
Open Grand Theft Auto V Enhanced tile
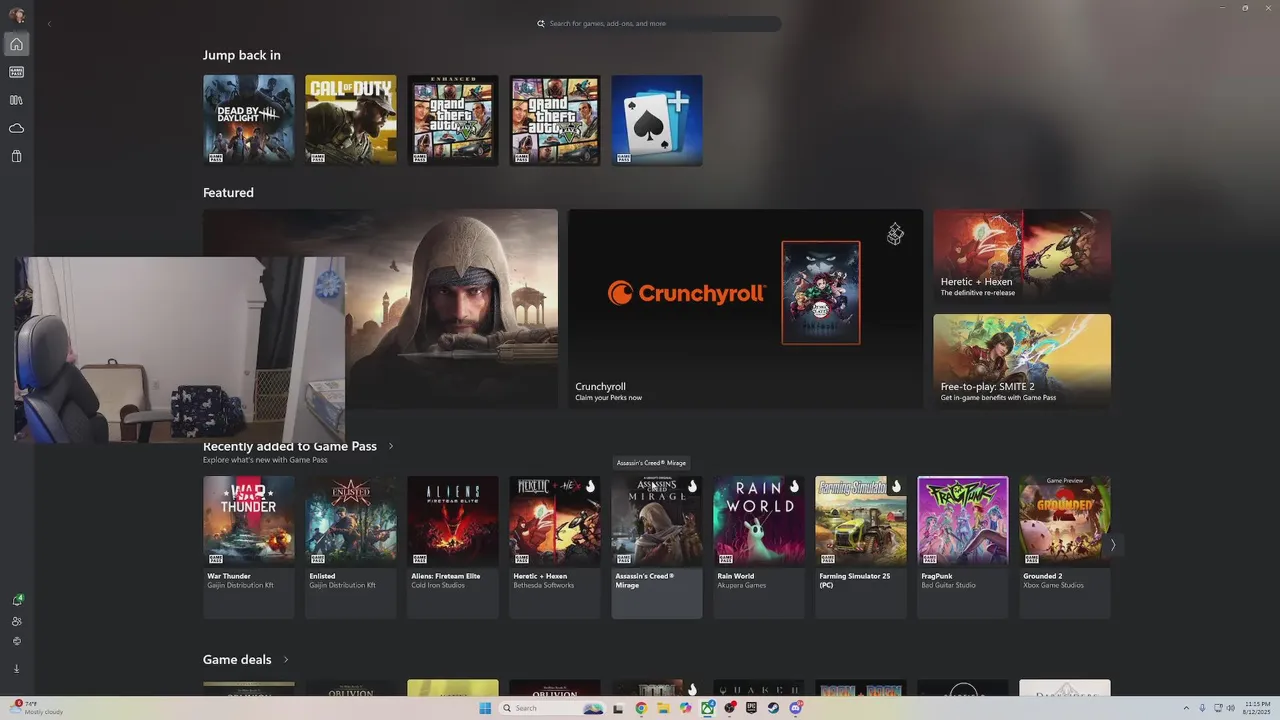[x=453, y=120]
